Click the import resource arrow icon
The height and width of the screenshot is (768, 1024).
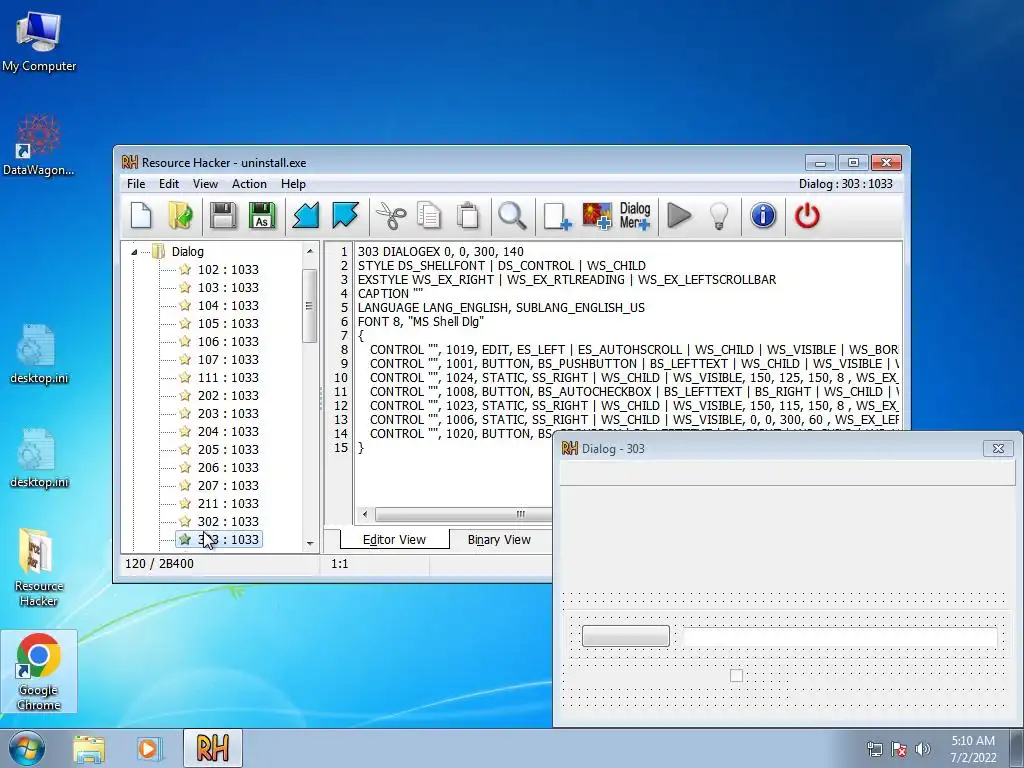coord(305,216)
